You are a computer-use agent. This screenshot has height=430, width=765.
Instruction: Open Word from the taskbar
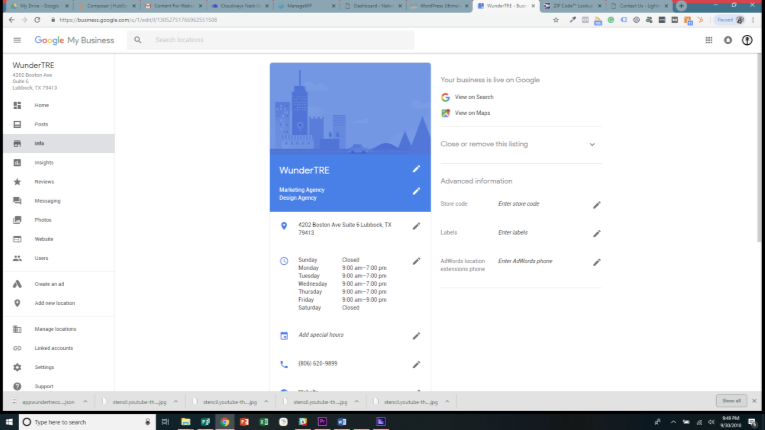click(342, 422)
